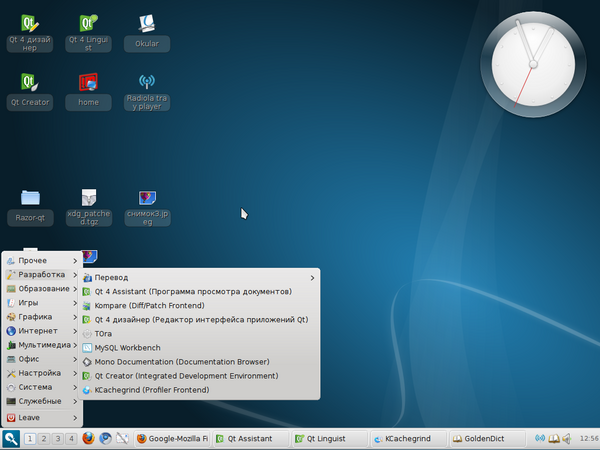Image resolution: width=600 pixels, height=450 pixels.
Task: Click the analog clock widget
Action: click(533, 64)
